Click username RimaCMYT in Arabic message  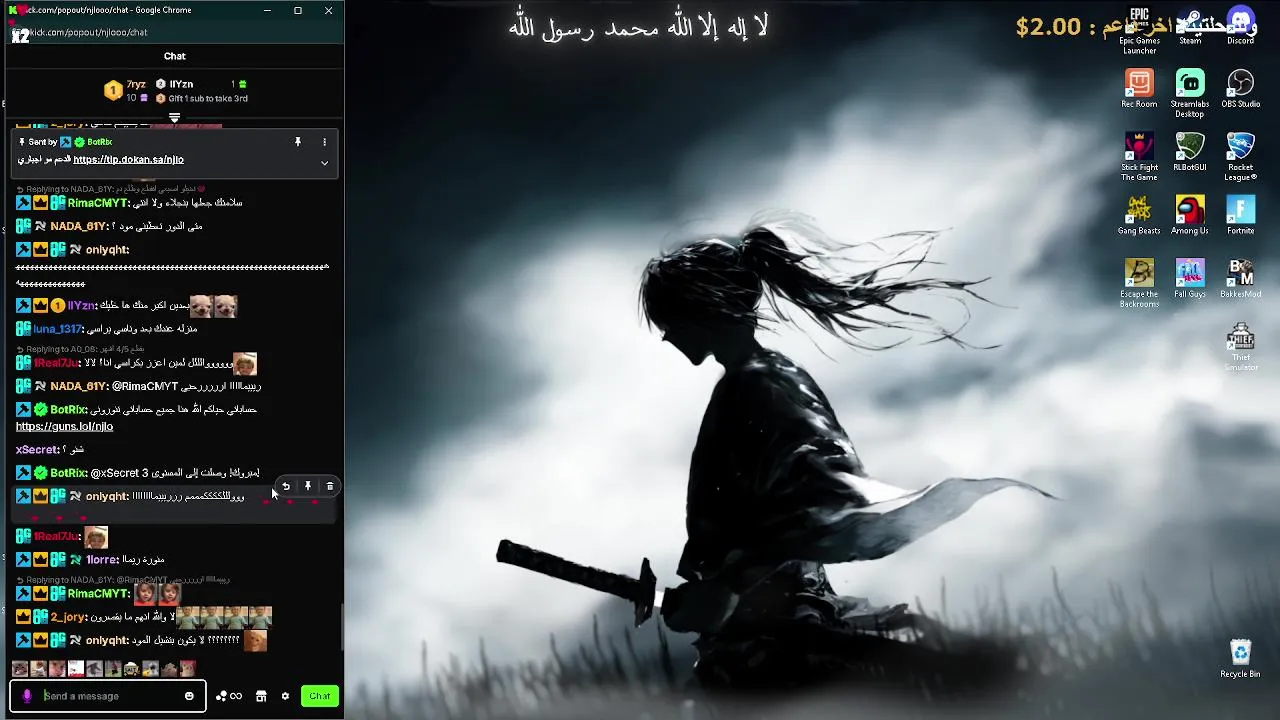point(98,203)
